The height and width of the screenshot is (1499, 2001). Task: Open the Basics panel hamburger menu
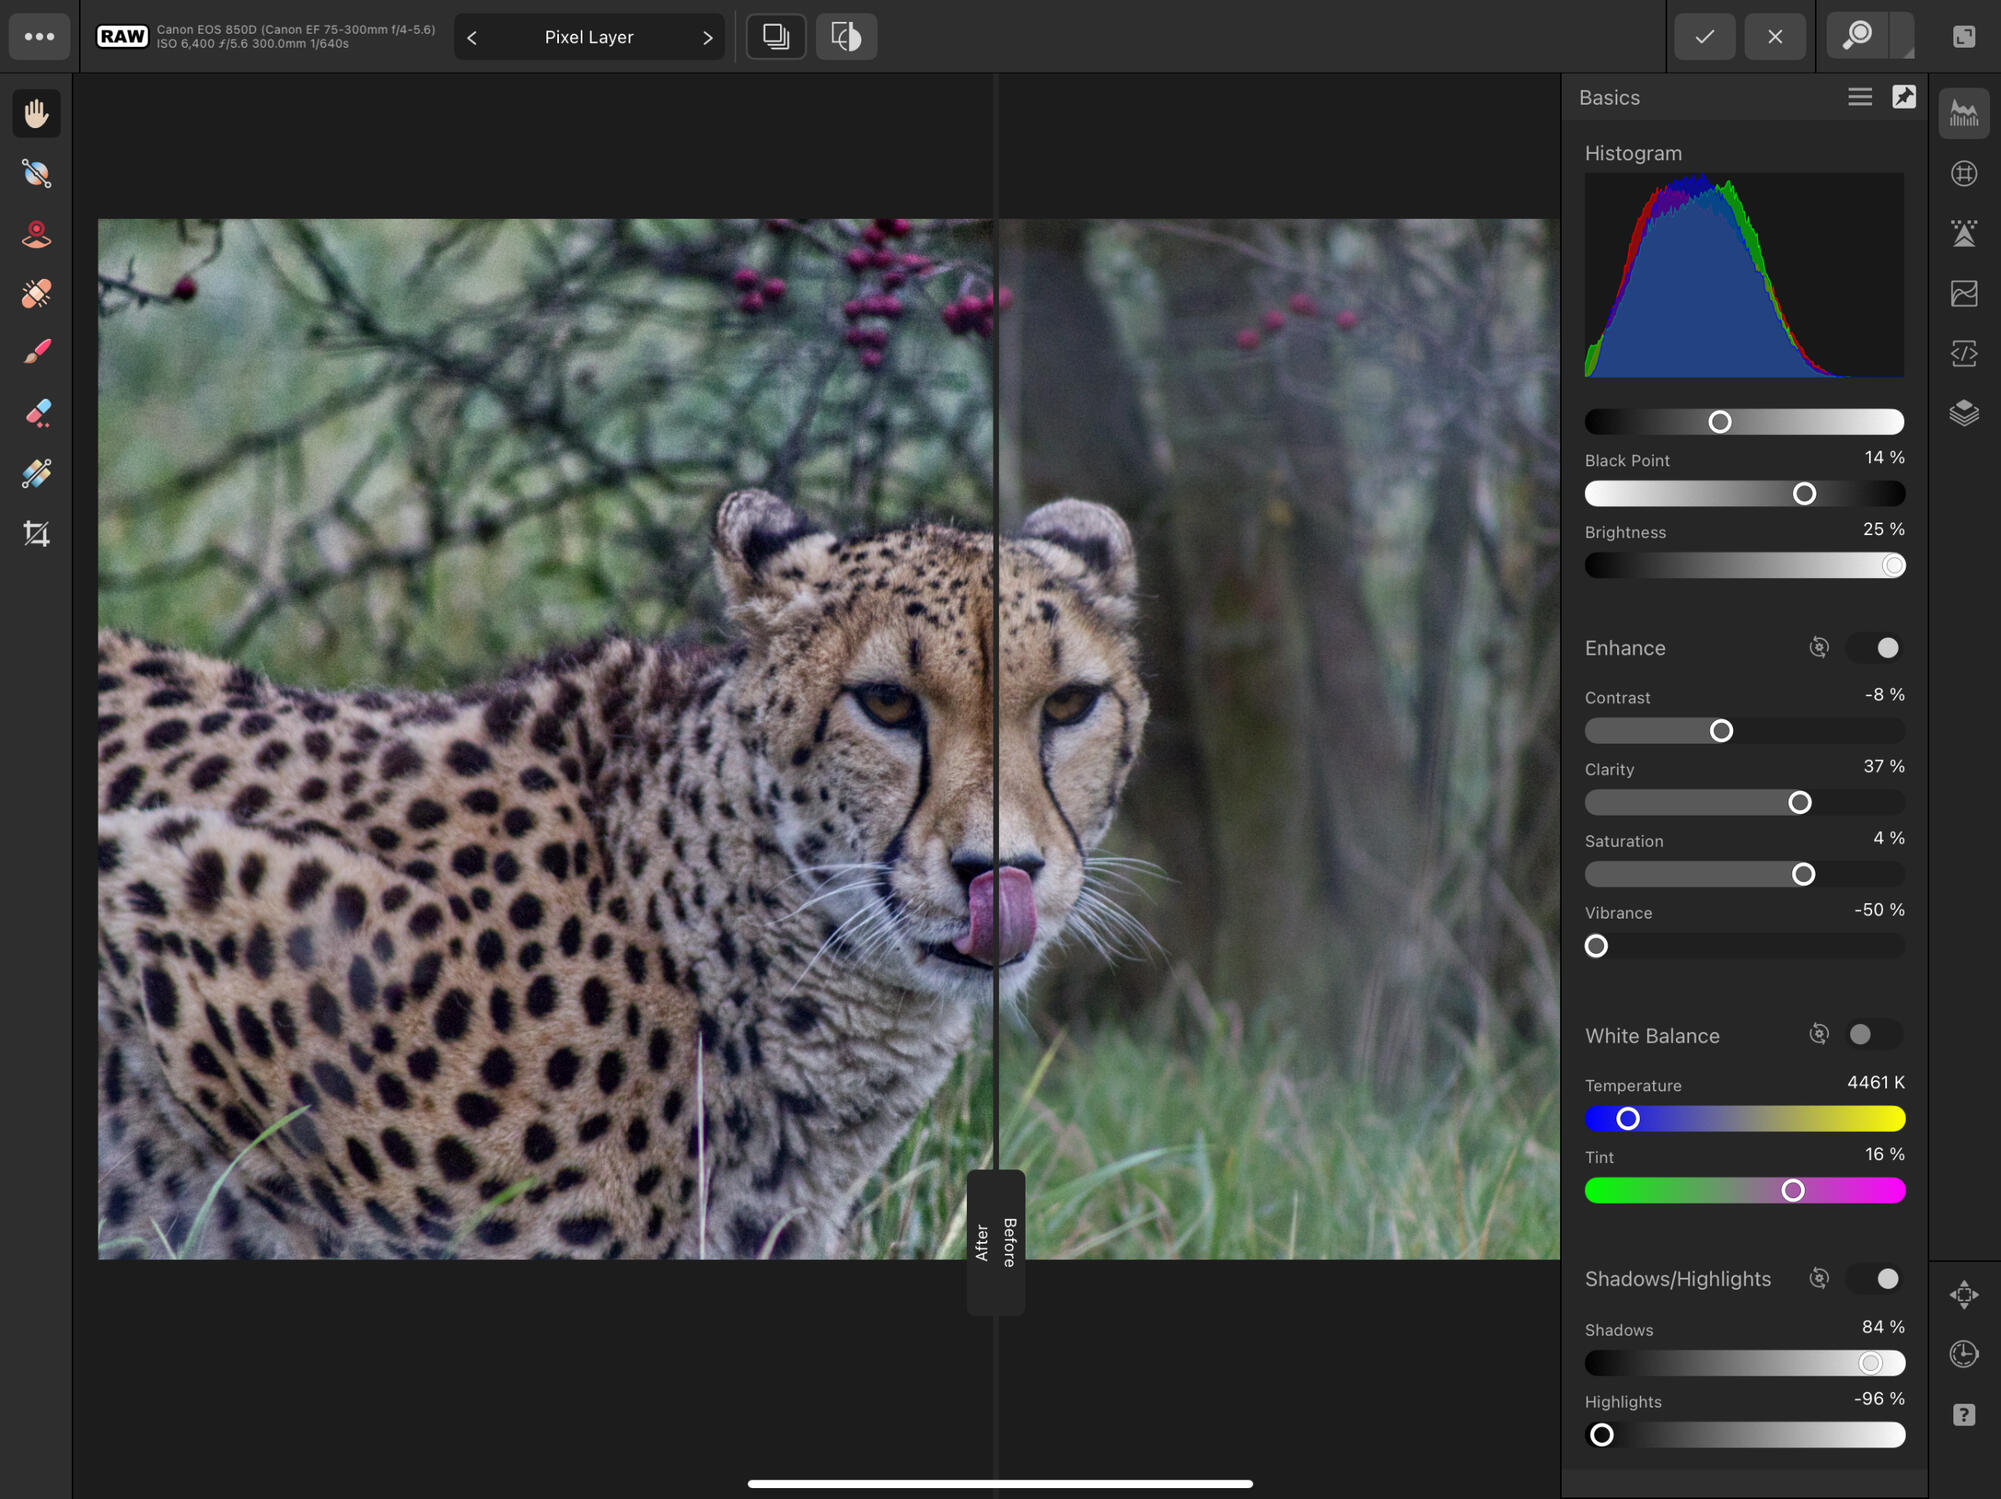1859,97
